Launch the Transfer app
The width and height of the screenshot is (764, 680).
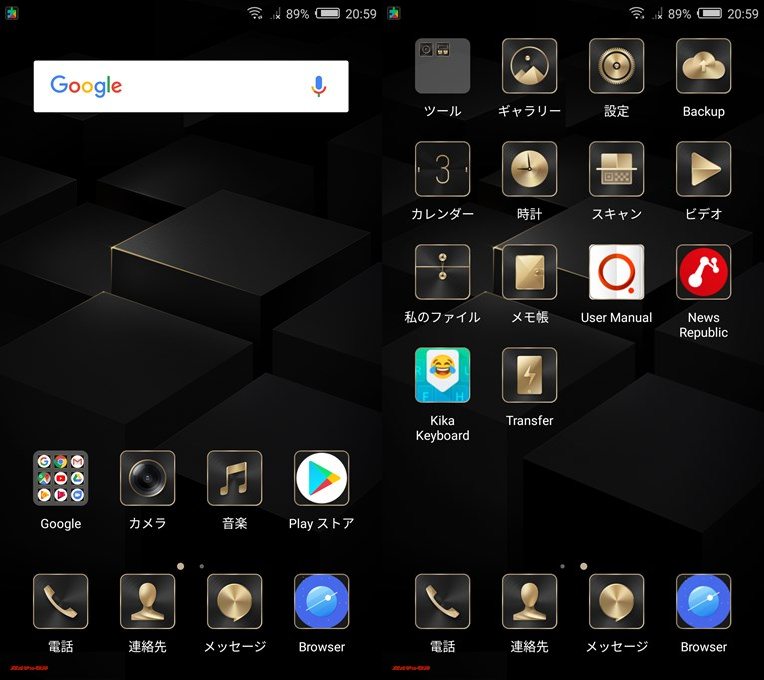529,375
